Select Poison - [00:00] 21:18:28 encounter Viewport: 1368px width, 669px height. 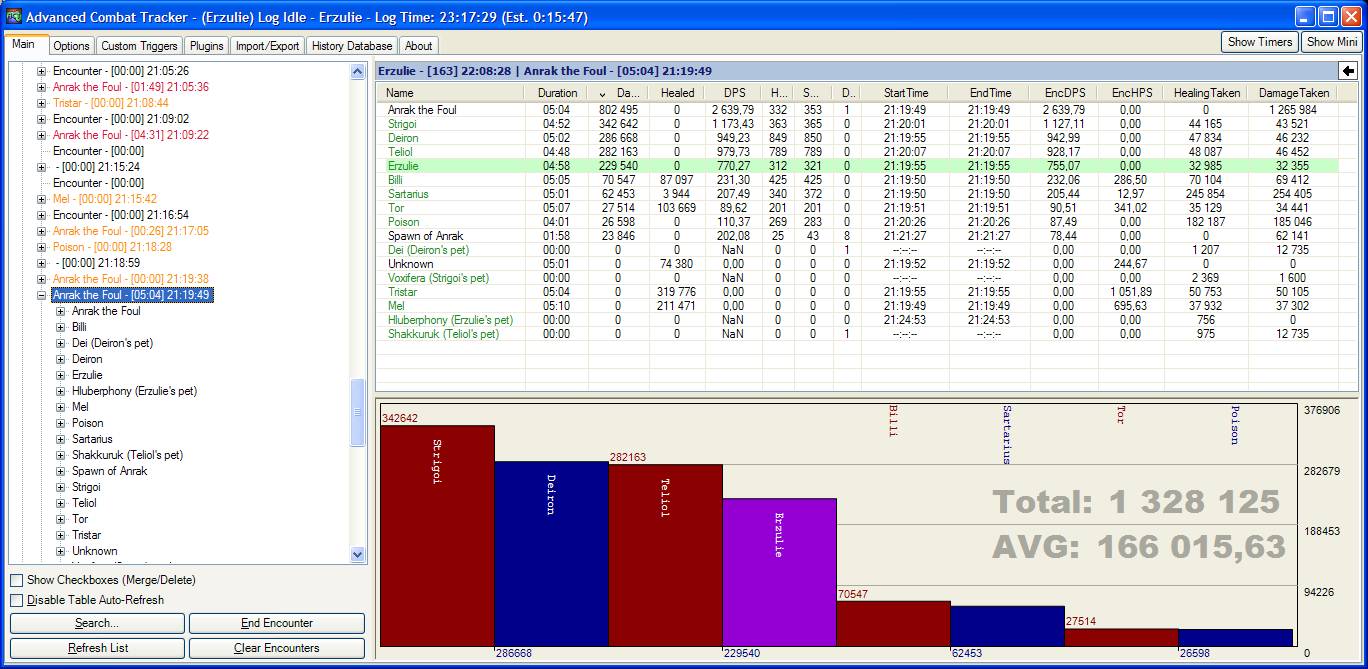112,247
